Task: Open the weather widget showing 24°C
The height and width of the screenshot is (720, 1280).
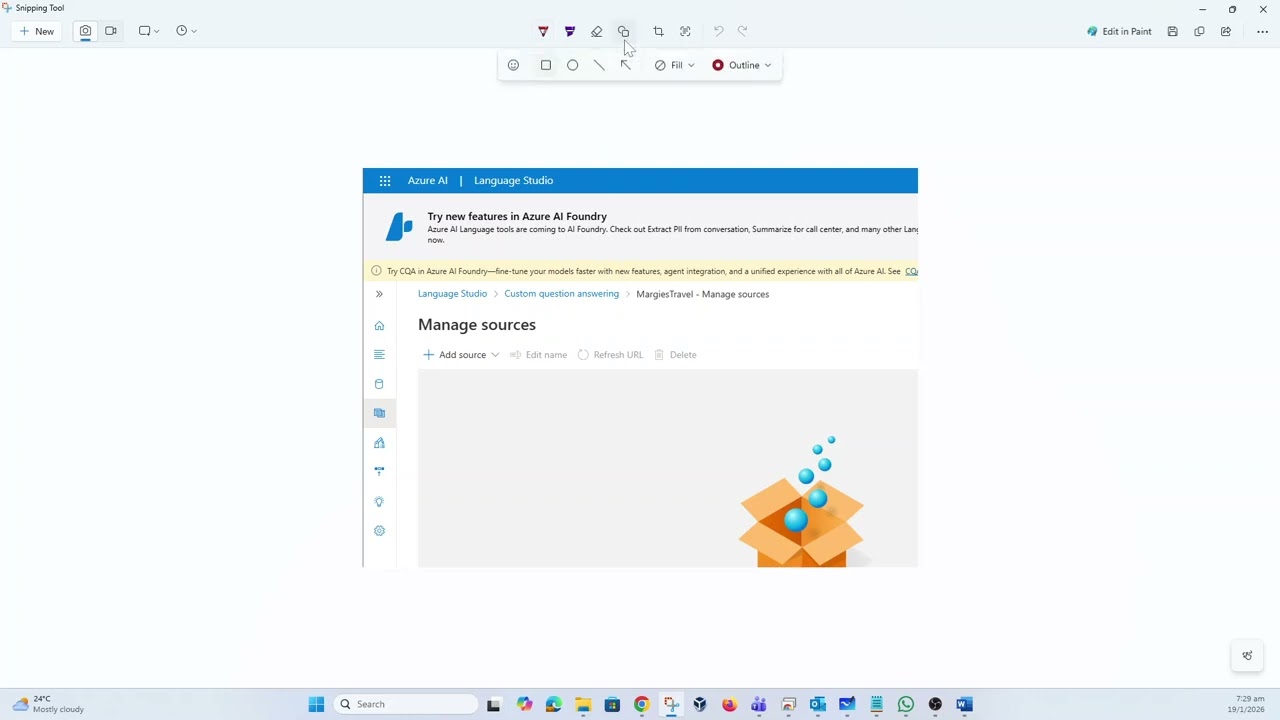Action: (48, 704)
